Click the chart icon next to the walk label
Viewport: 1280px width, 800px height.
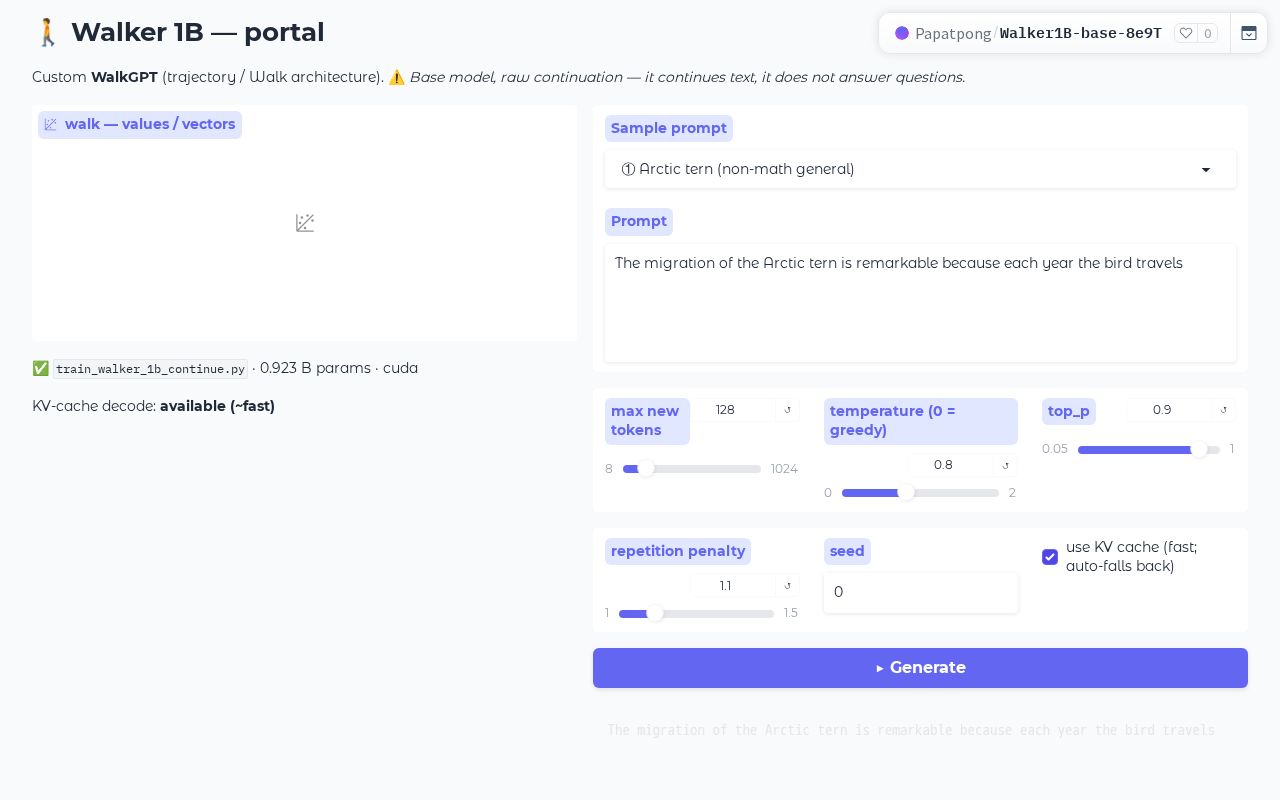51,125
